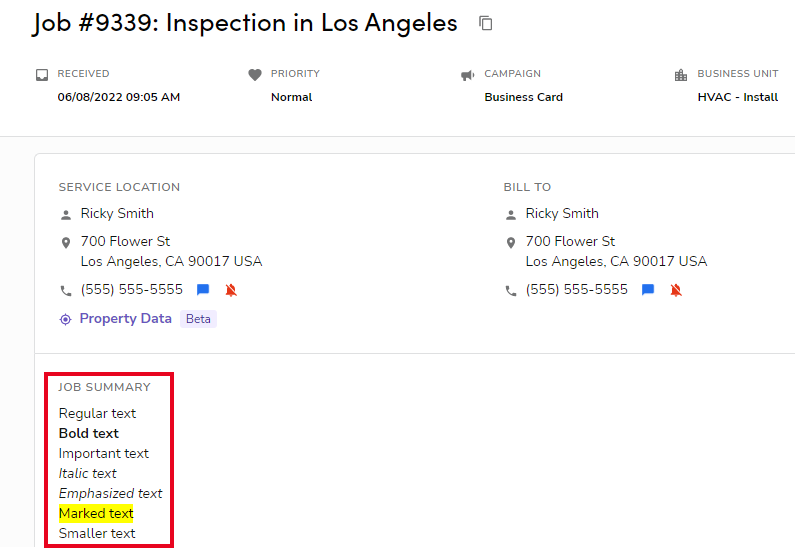The height and width of the screenshot is (548, 795).
Task: Open text message for Service Location phone
Action: [x=203, y=290]
